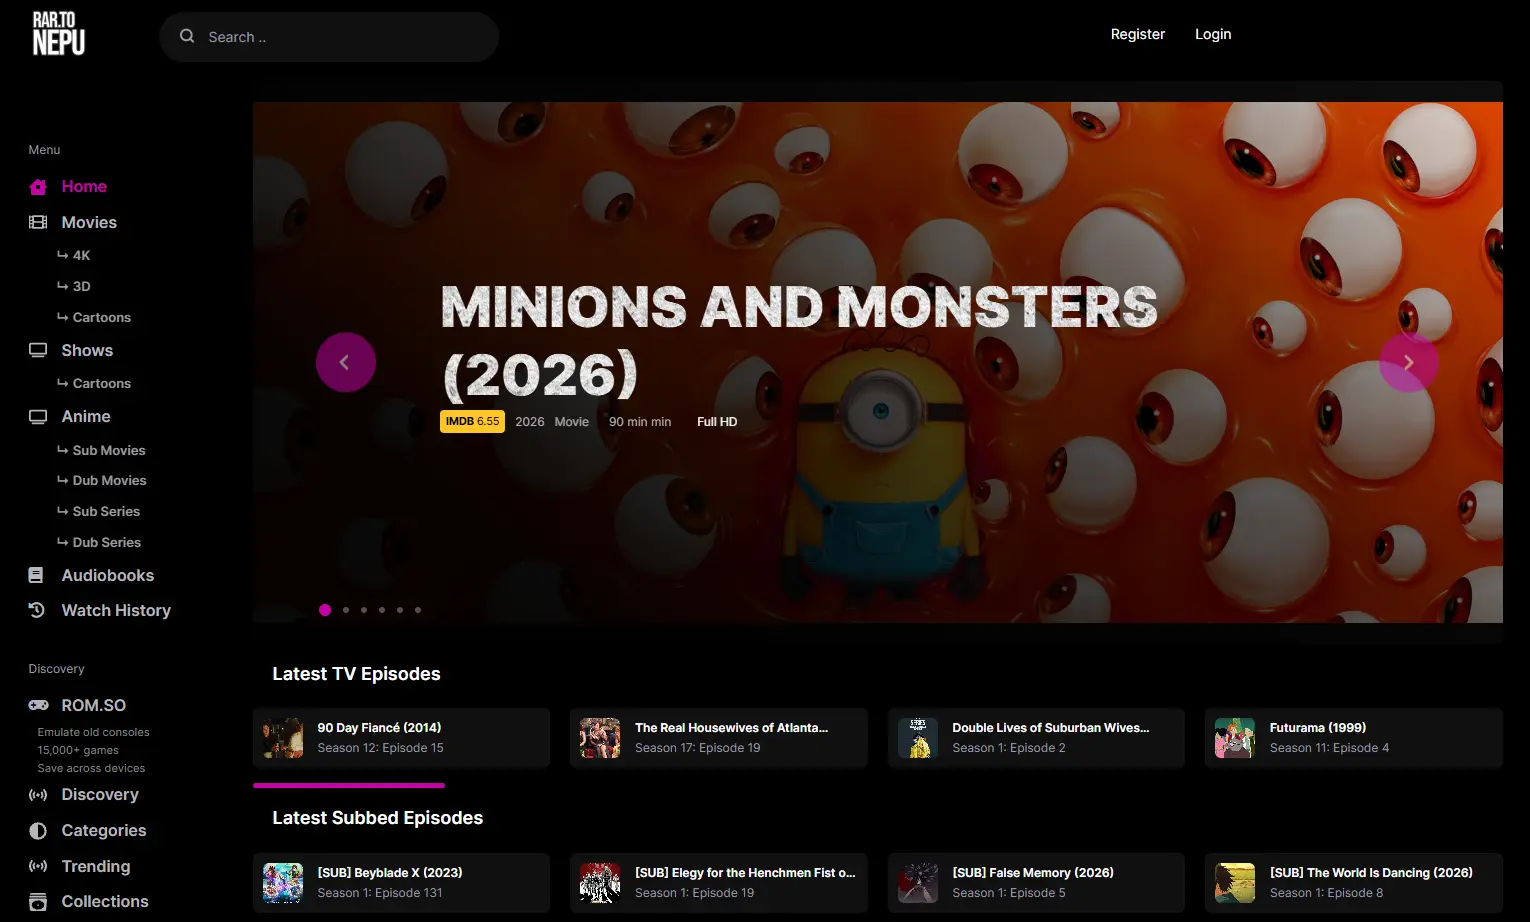Viewport: 1530px width, 922px height.
Task: Click the Beyblade X thumbnail image
Action: click(283, 883)
